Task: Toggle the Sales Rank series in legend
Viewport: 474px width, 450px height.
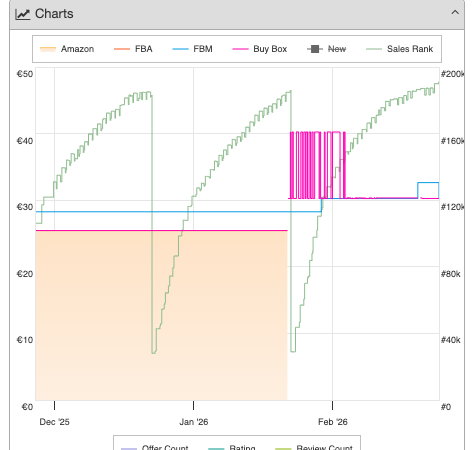Action: (x=399, y=49)
